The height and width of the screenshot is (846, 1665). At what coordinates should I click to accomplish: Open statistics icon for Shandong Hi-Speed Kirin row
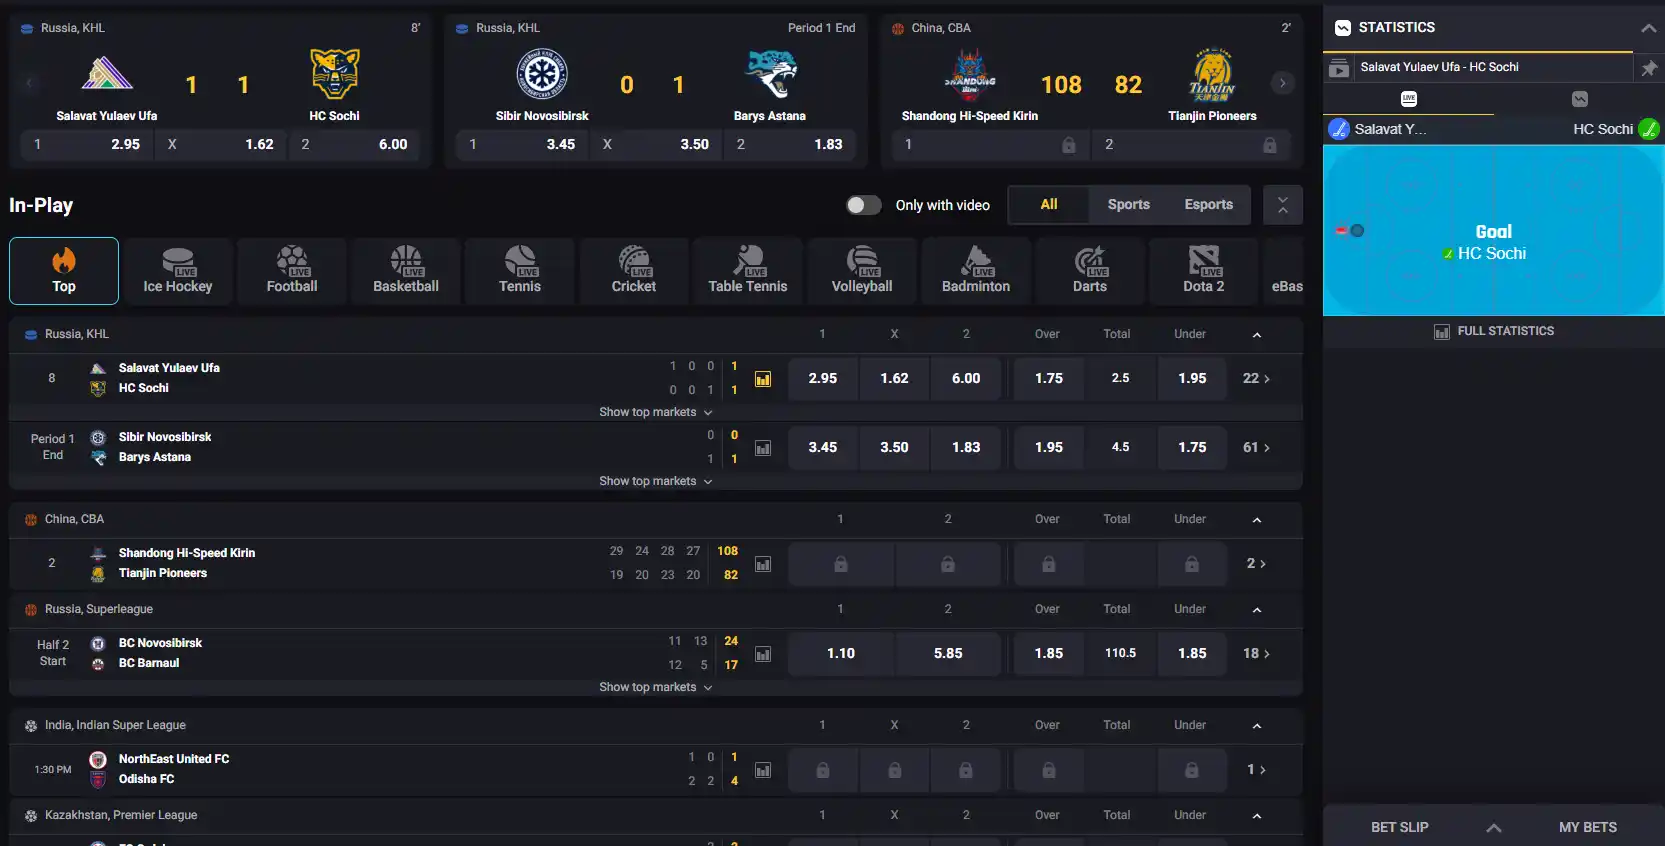[x=763, y=564]
